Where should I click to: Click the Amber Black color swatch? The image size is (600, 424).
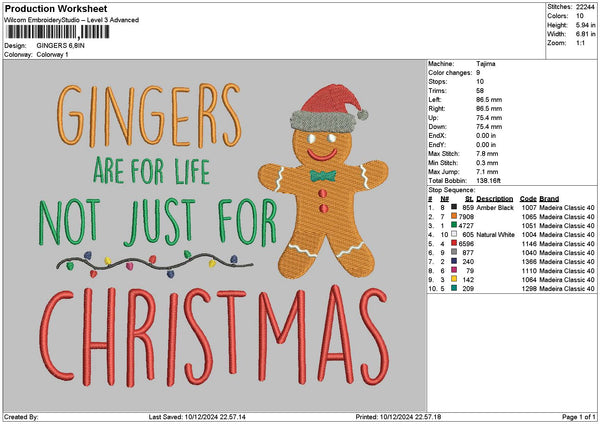453,207
